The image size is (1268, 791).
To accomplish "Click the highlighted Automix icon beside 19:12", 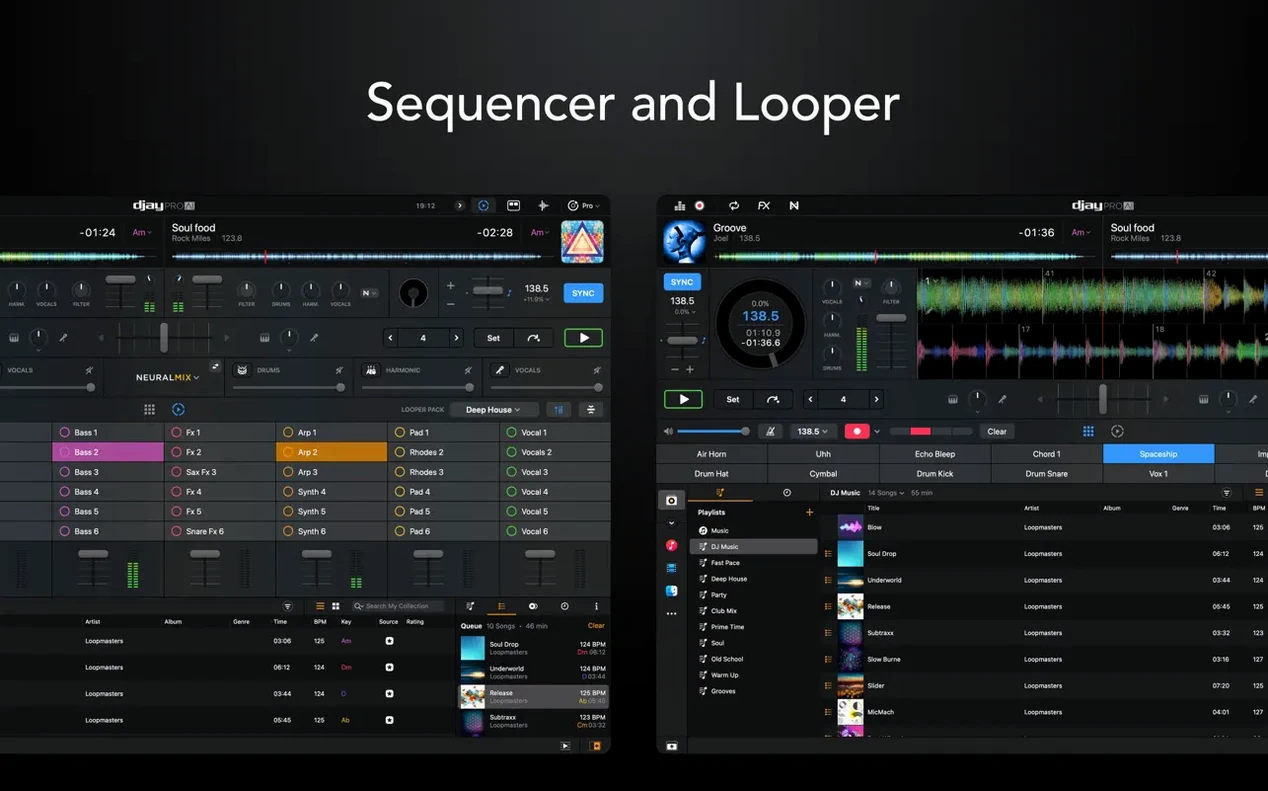I will [483, 205].
